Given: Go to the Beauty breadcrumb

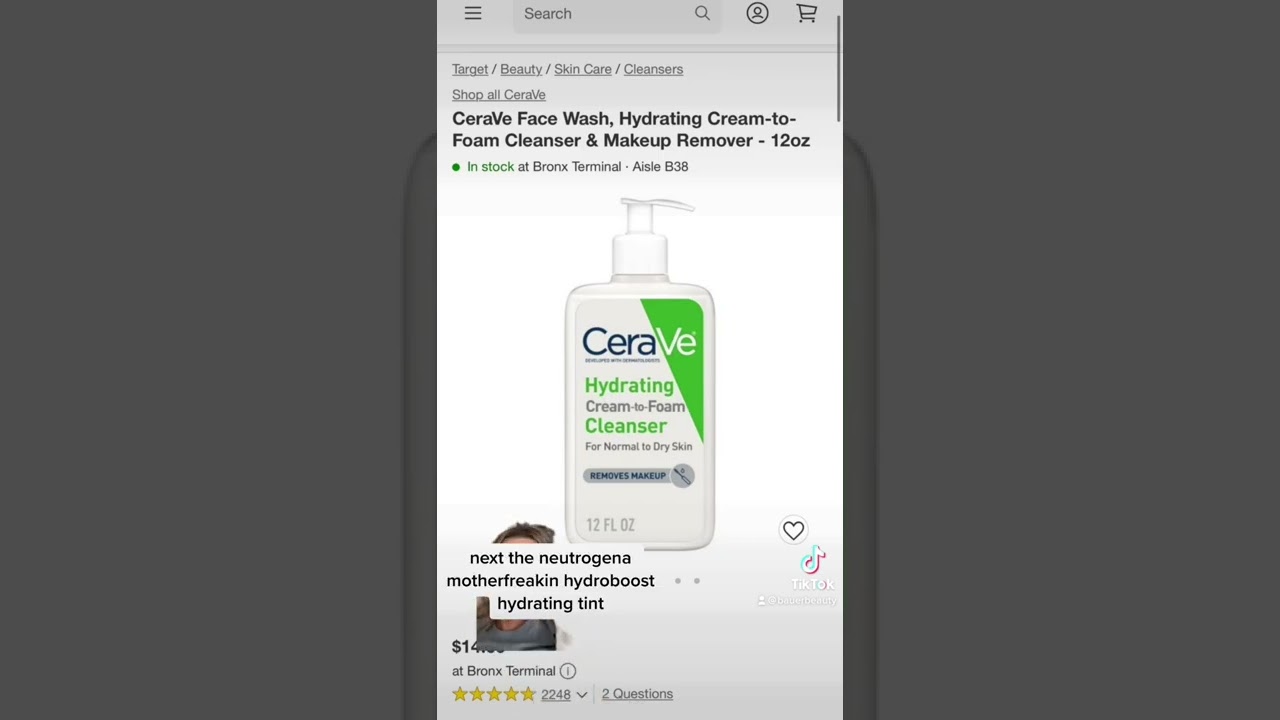Looking at the screenshot, I should [x=521, y=69].
